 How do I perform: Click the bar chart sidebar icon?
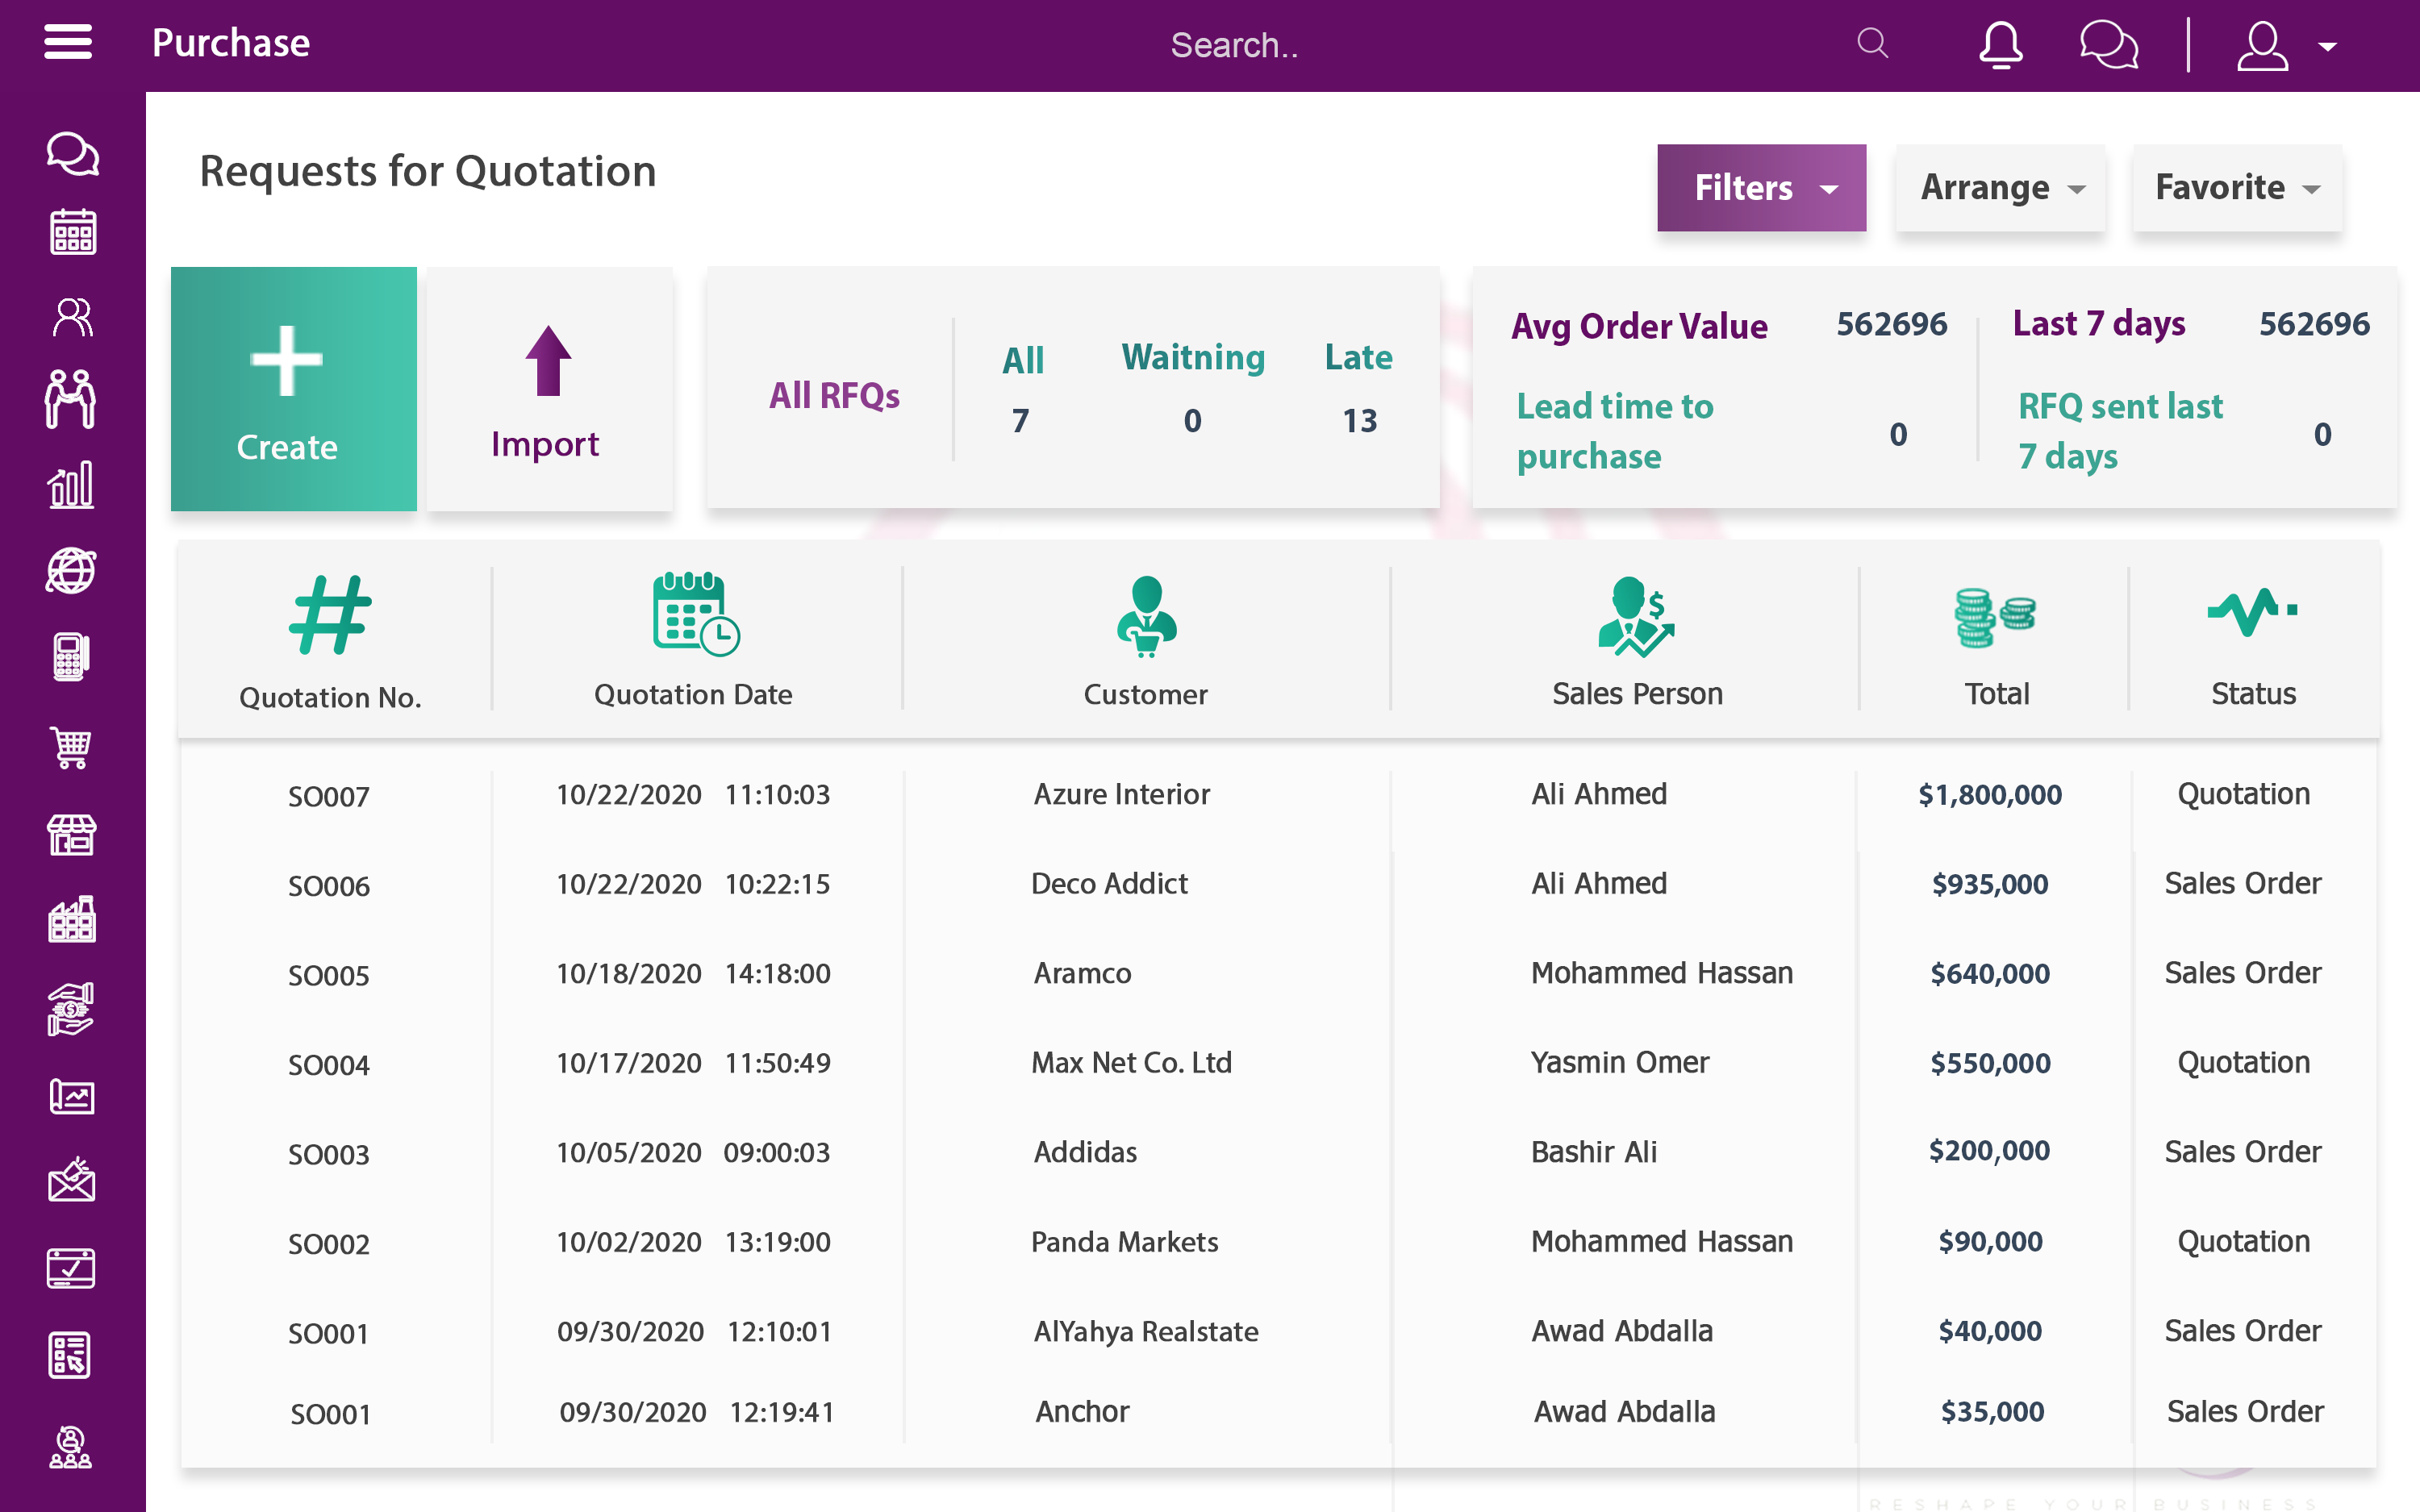(x=72, y=485)
